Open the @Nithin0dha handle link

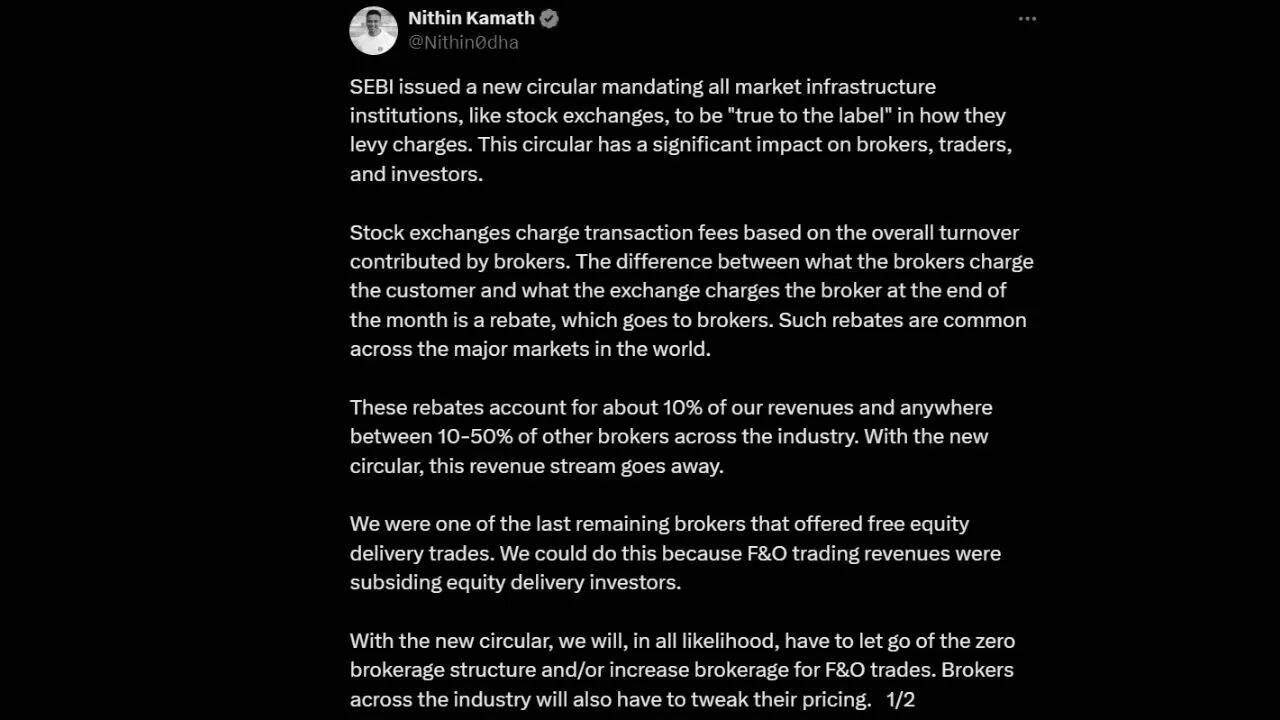coord(463,43)
